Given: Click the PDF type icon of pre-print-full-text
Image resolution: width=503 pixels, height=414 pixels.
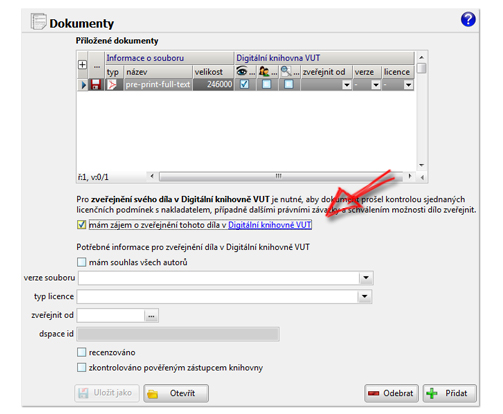Looking at the screenshot, I should pos(112,85).
